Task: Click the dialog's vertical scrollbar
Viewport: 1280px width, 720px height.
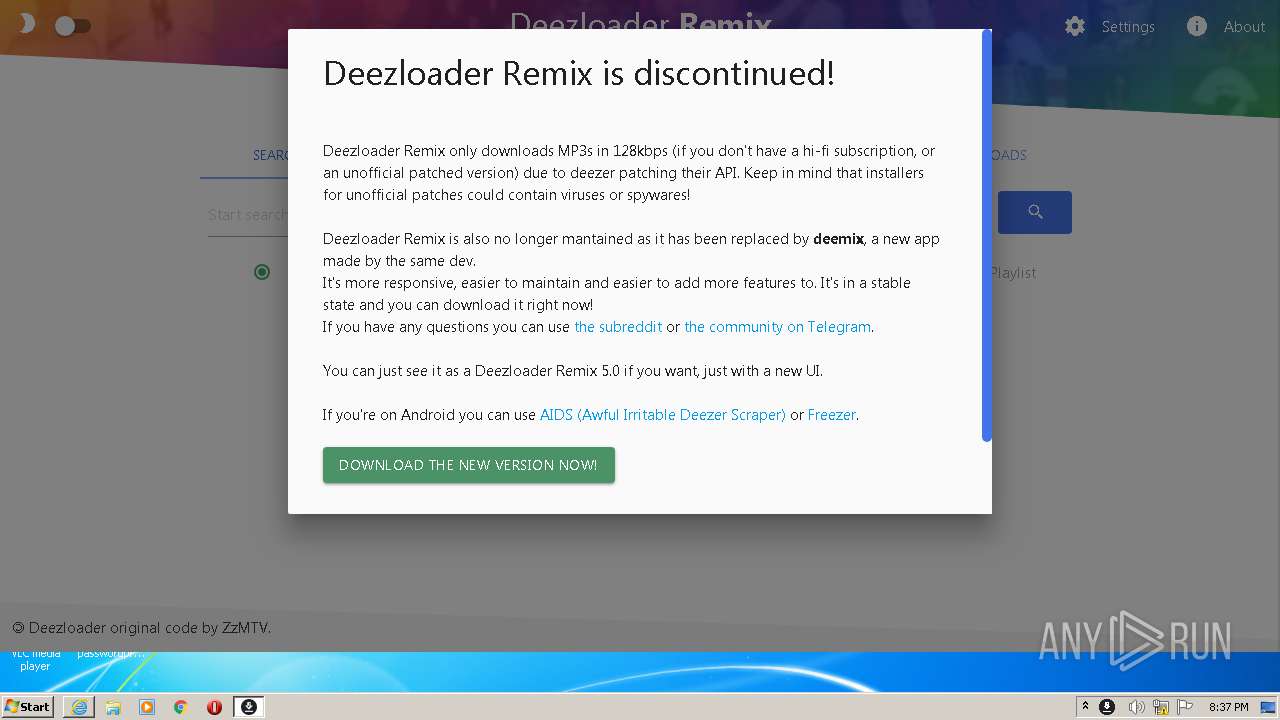Action: [x=987, y=236]
